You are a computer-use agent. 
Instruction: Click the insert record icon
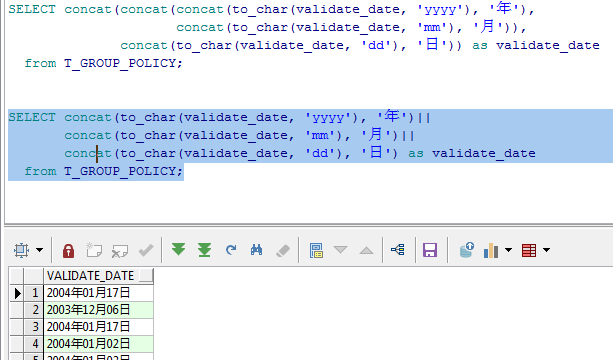coord(94,250)
